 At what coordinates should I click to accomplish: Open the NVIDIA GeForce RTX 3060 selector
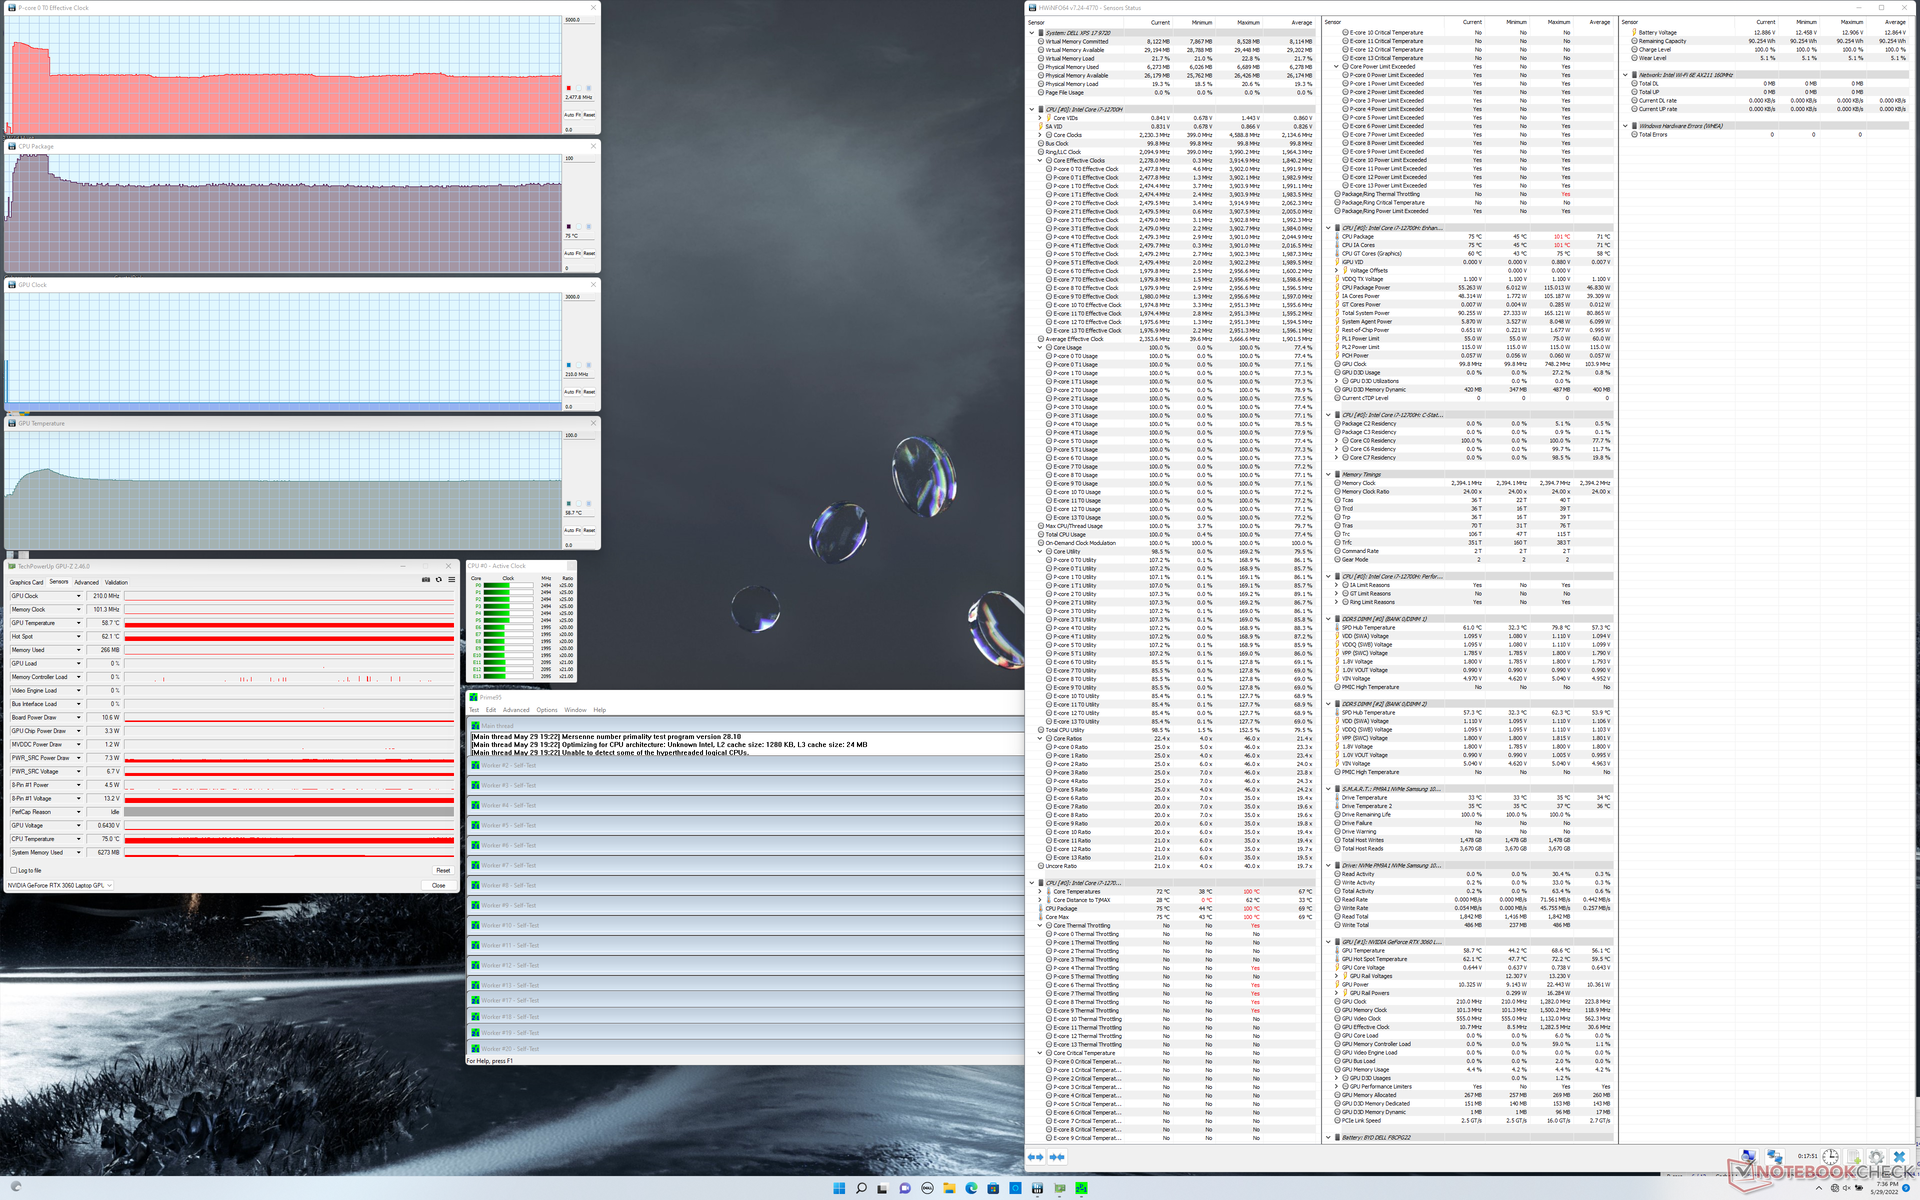60,885
